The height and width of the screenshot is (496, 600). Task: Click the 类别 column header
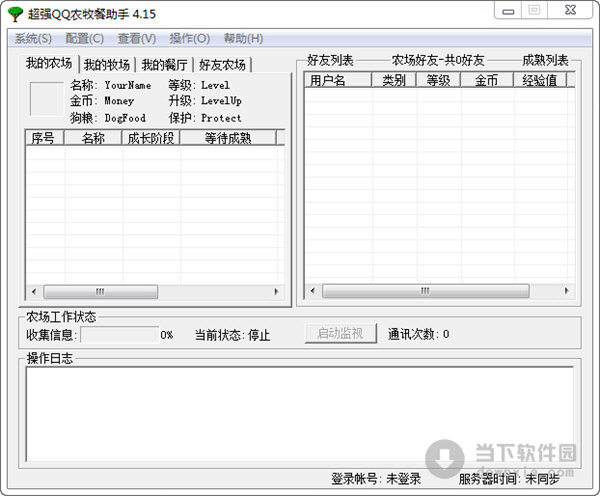[x=394, y=80]
